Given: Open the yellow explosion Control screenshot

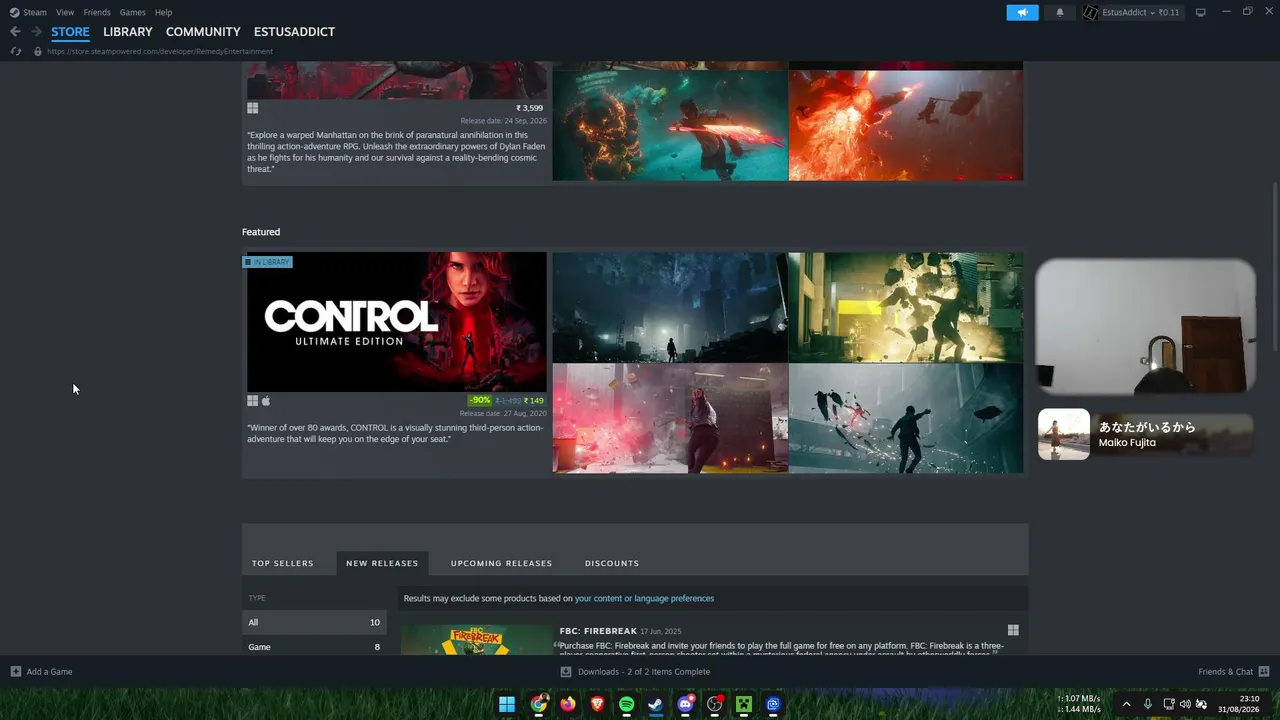Looking at the screenshot, I should click(x=906, y=307).
